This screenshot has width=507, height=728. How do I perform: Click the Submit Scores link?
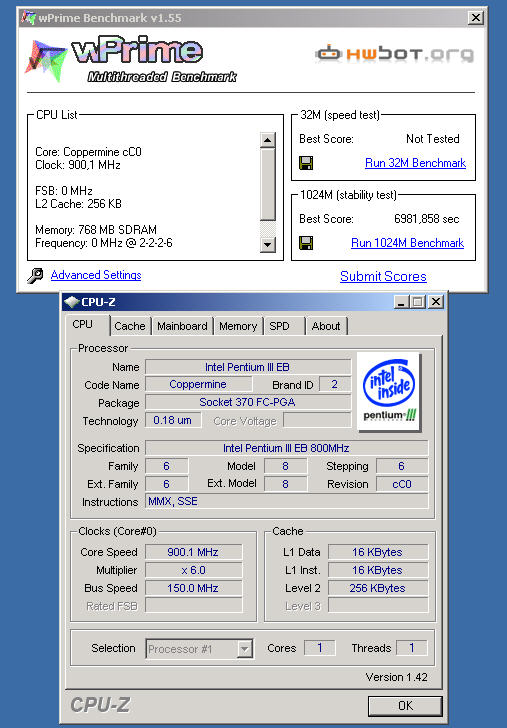[x=383, y=276]
